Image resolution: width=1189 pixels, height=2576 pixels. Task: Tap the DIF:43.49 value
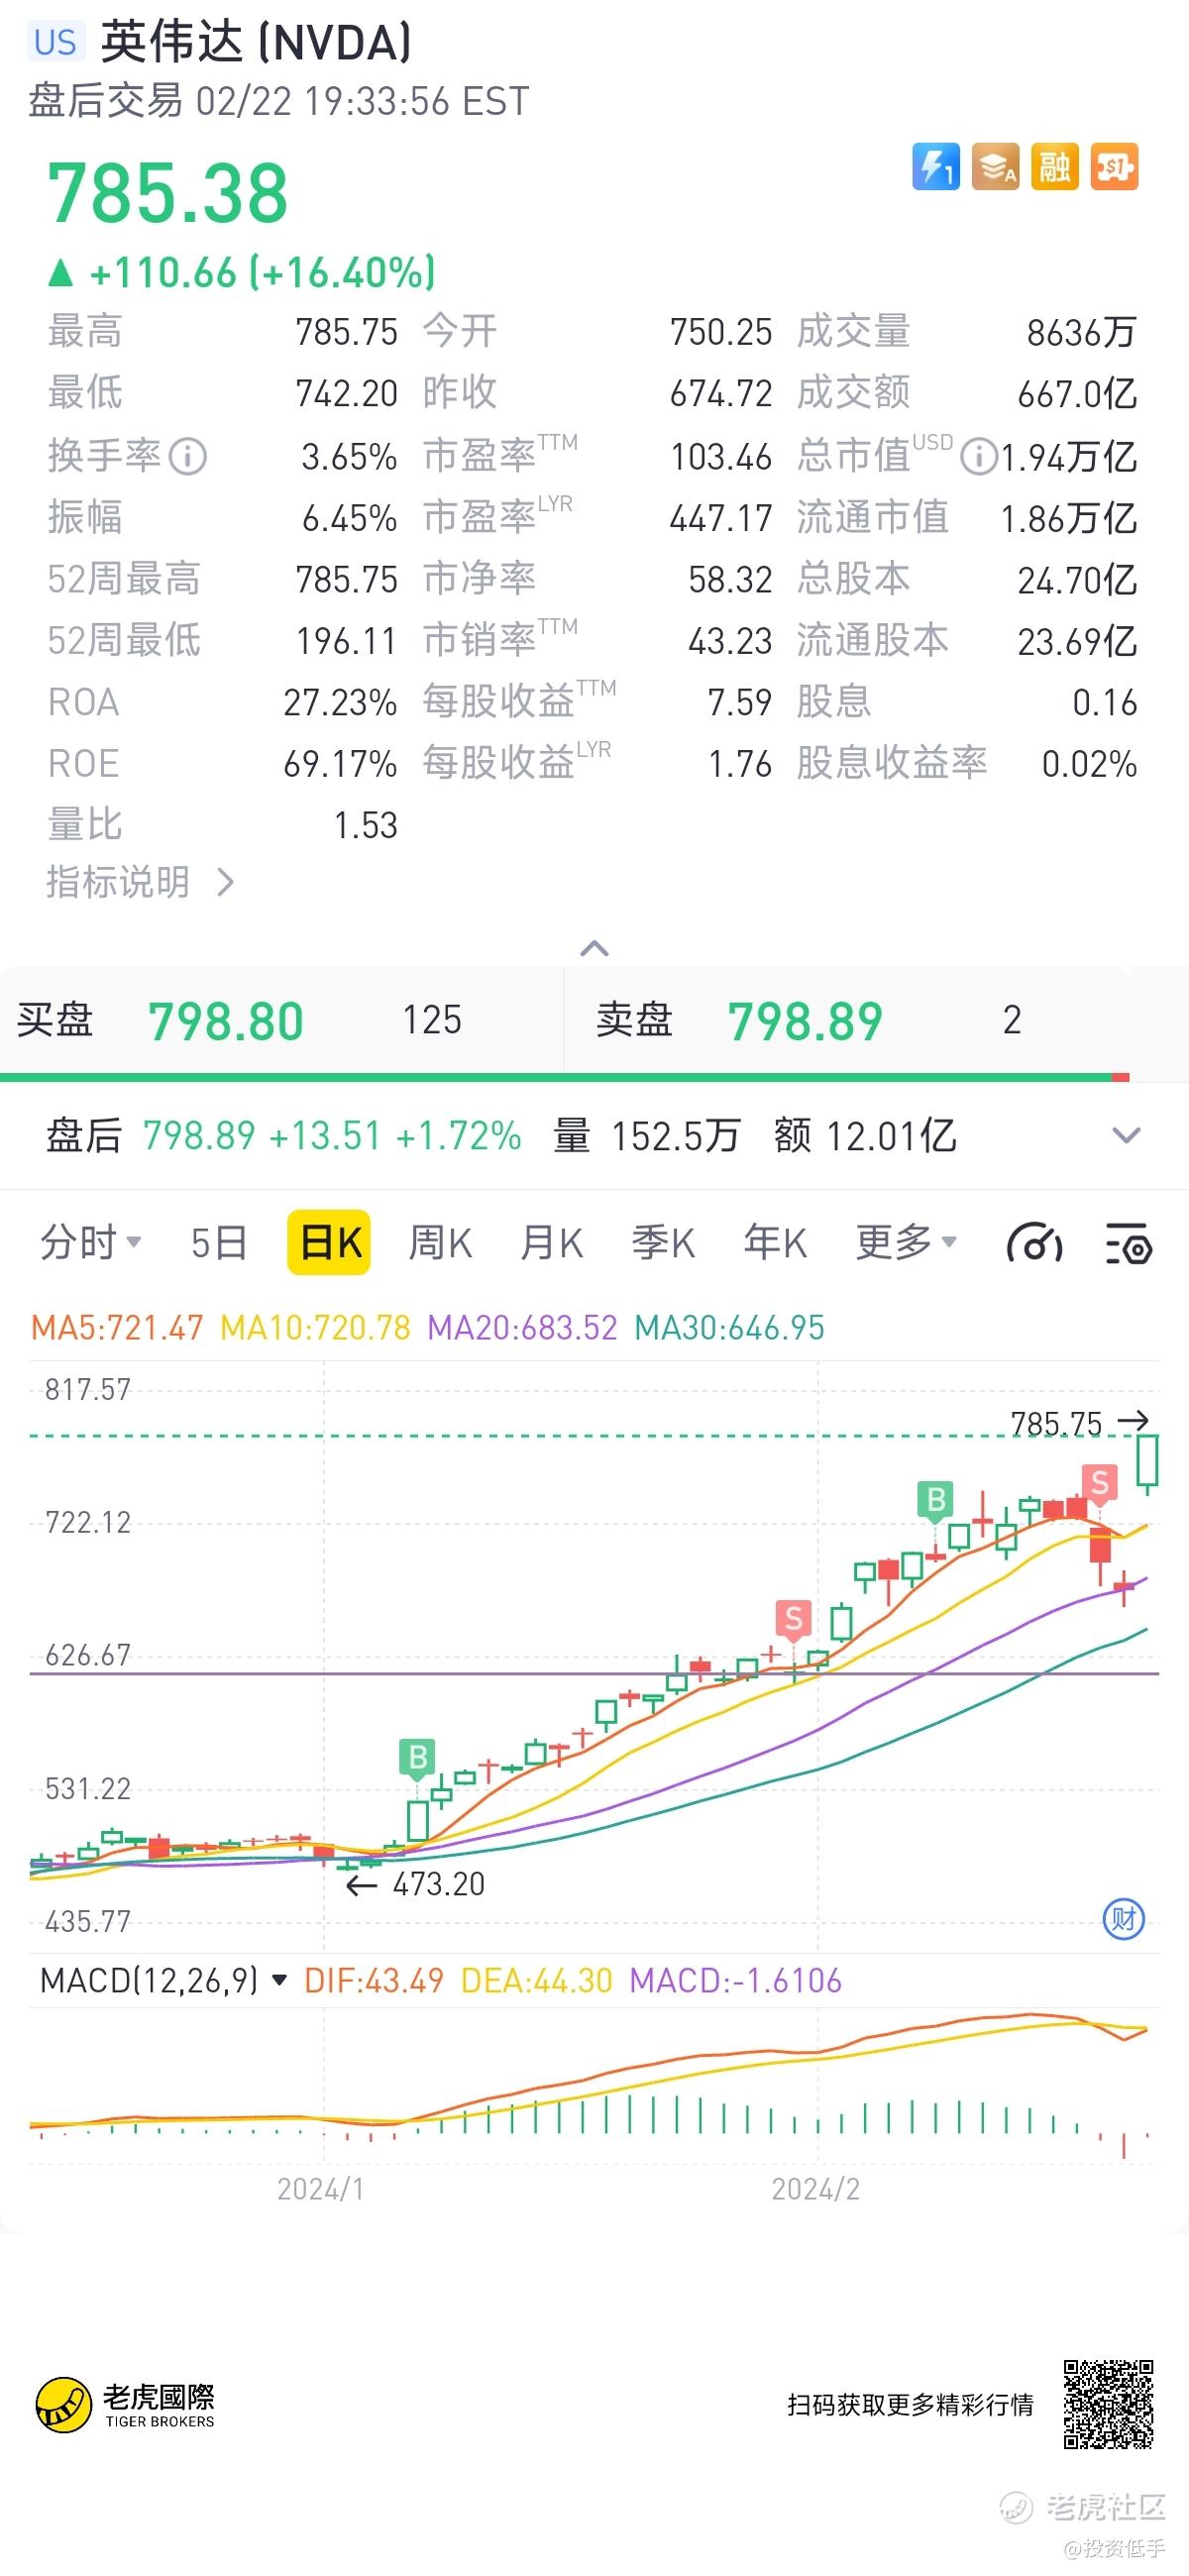[x=374, y=1980]
